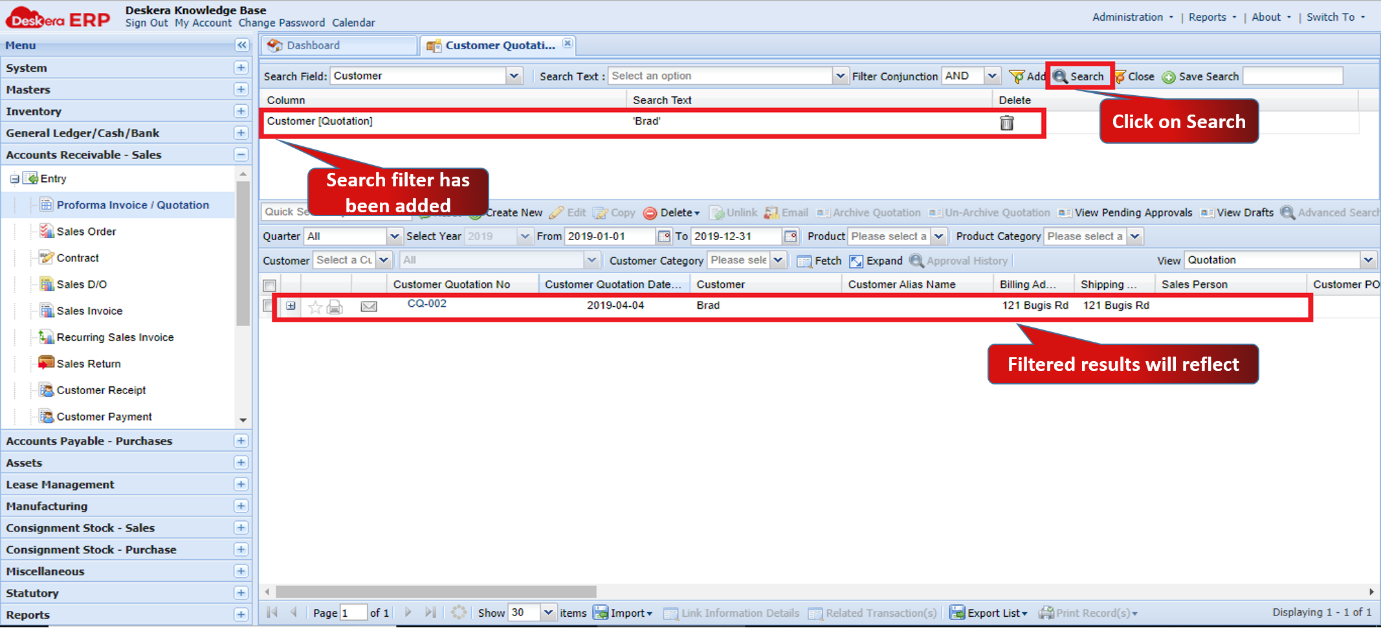Click View Pending Approvals
The image size is (1381, 631).
point(1125,212)
